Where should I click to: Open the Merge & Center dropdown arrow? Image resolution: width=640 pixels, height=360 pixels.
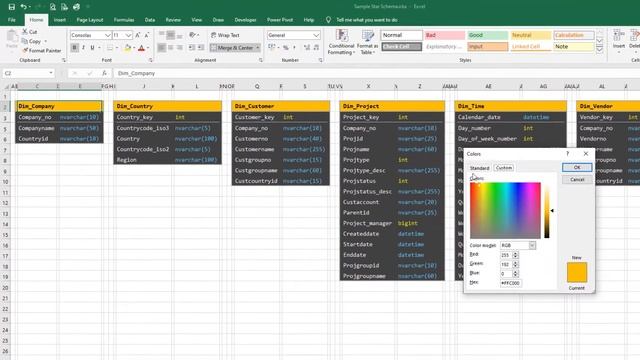258,48
